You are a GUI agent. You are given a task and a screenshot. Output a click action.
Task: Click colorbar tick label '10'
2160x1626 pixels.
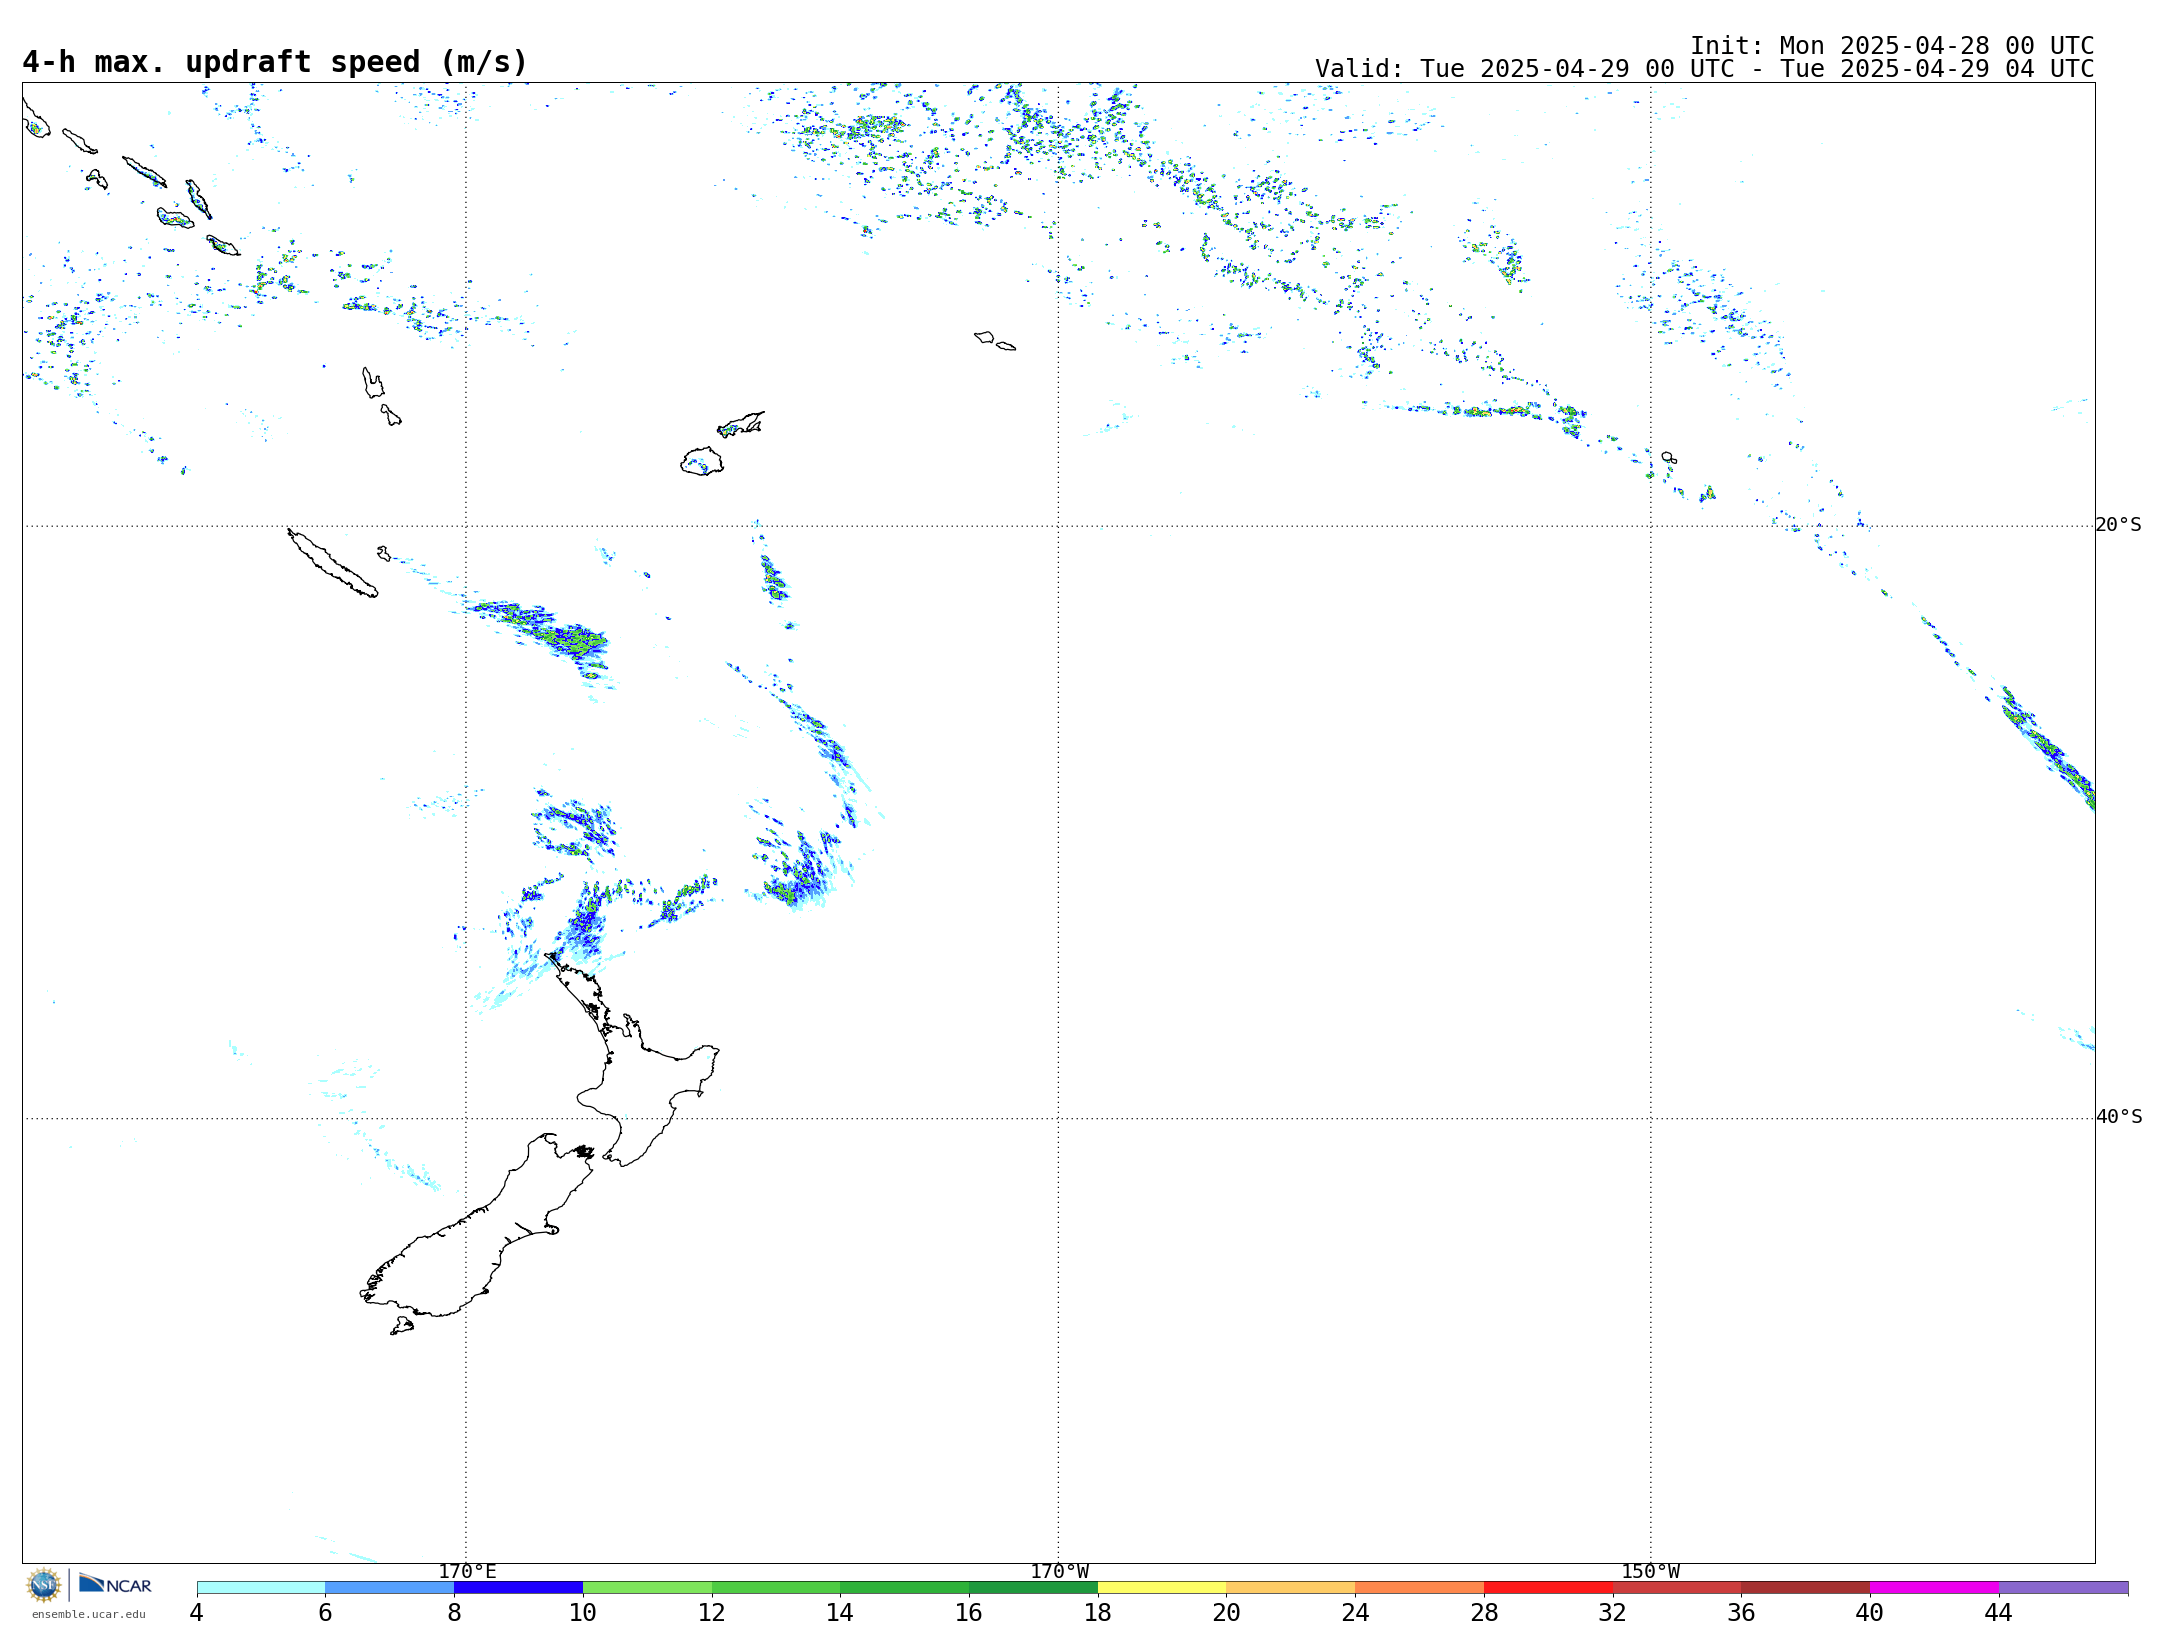tap(582, 1613)
